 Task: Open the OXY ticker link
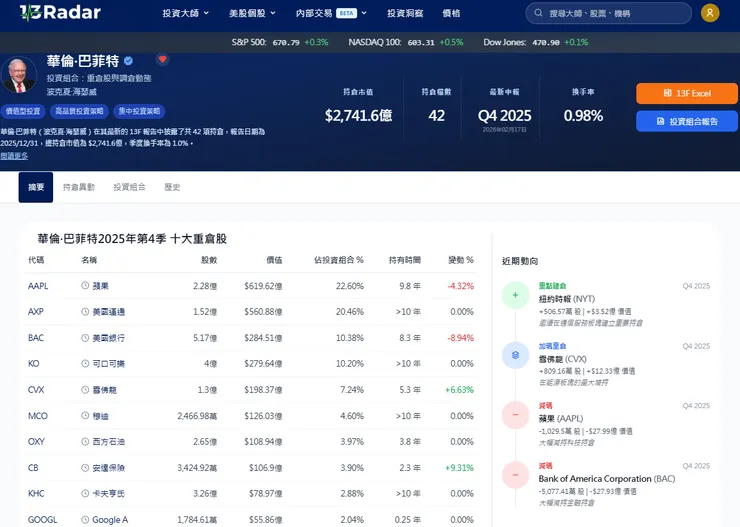[x=36, y=442]
